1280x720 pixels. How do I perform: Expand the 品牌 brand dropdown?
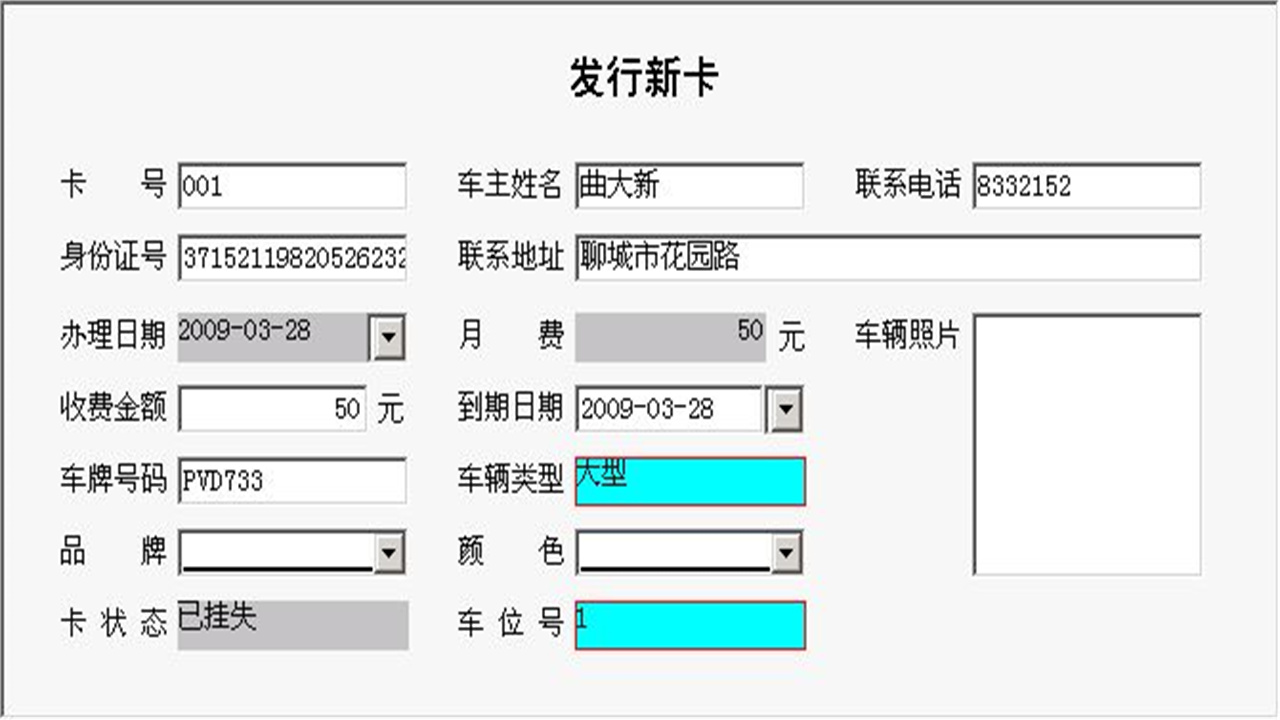(391, 552)
